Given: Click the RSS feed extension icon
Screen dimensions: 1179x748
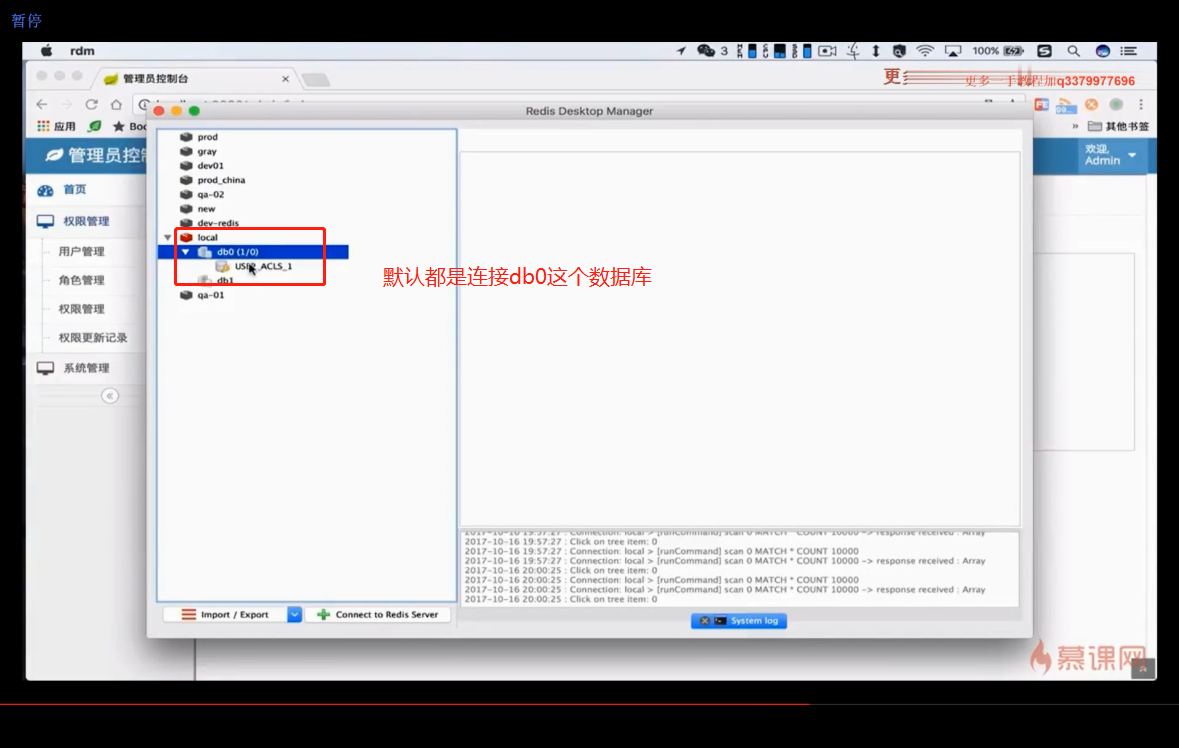Looking at the screenshot, I should pyautogui.click(x=1066, y=104).
